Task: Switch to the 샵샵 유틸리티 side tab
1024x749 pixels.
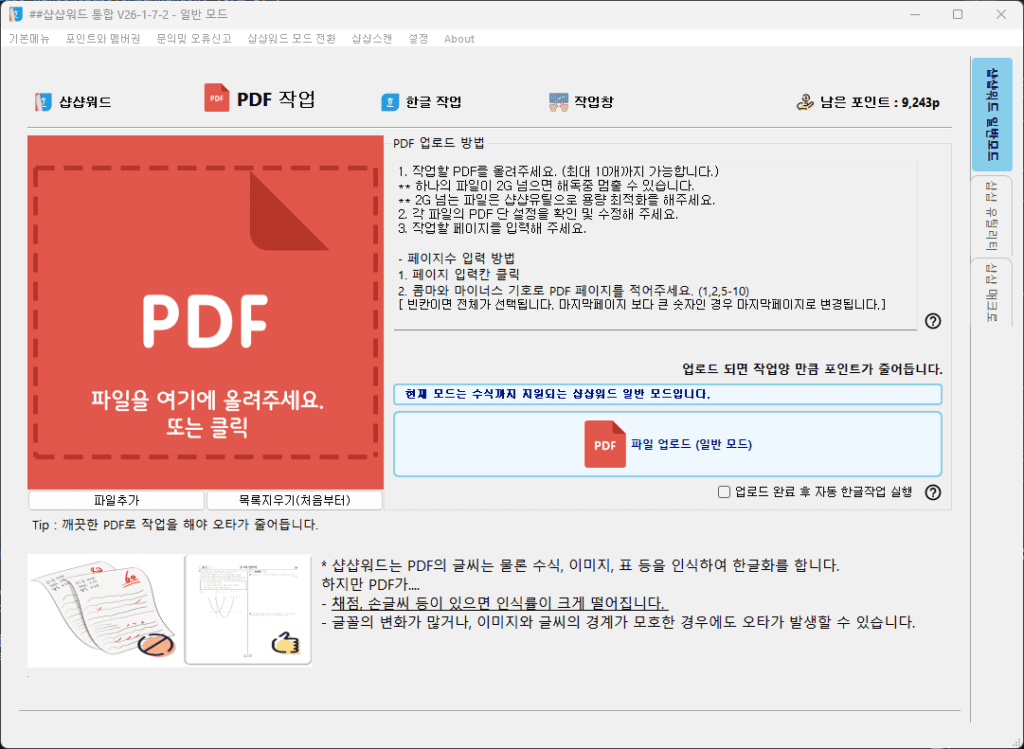Action: coord(991,214)
